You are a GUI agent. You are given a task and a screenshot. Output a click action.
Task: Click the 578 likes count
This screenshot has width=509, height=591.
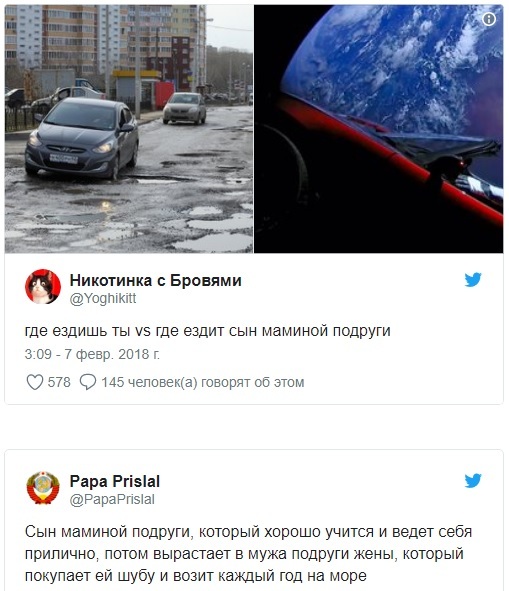point(59,382)
